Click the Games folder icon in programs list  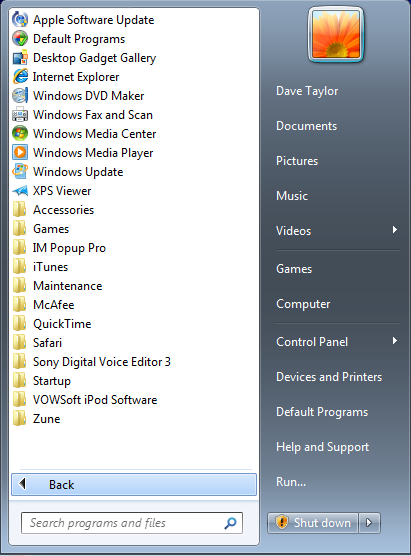20,228
